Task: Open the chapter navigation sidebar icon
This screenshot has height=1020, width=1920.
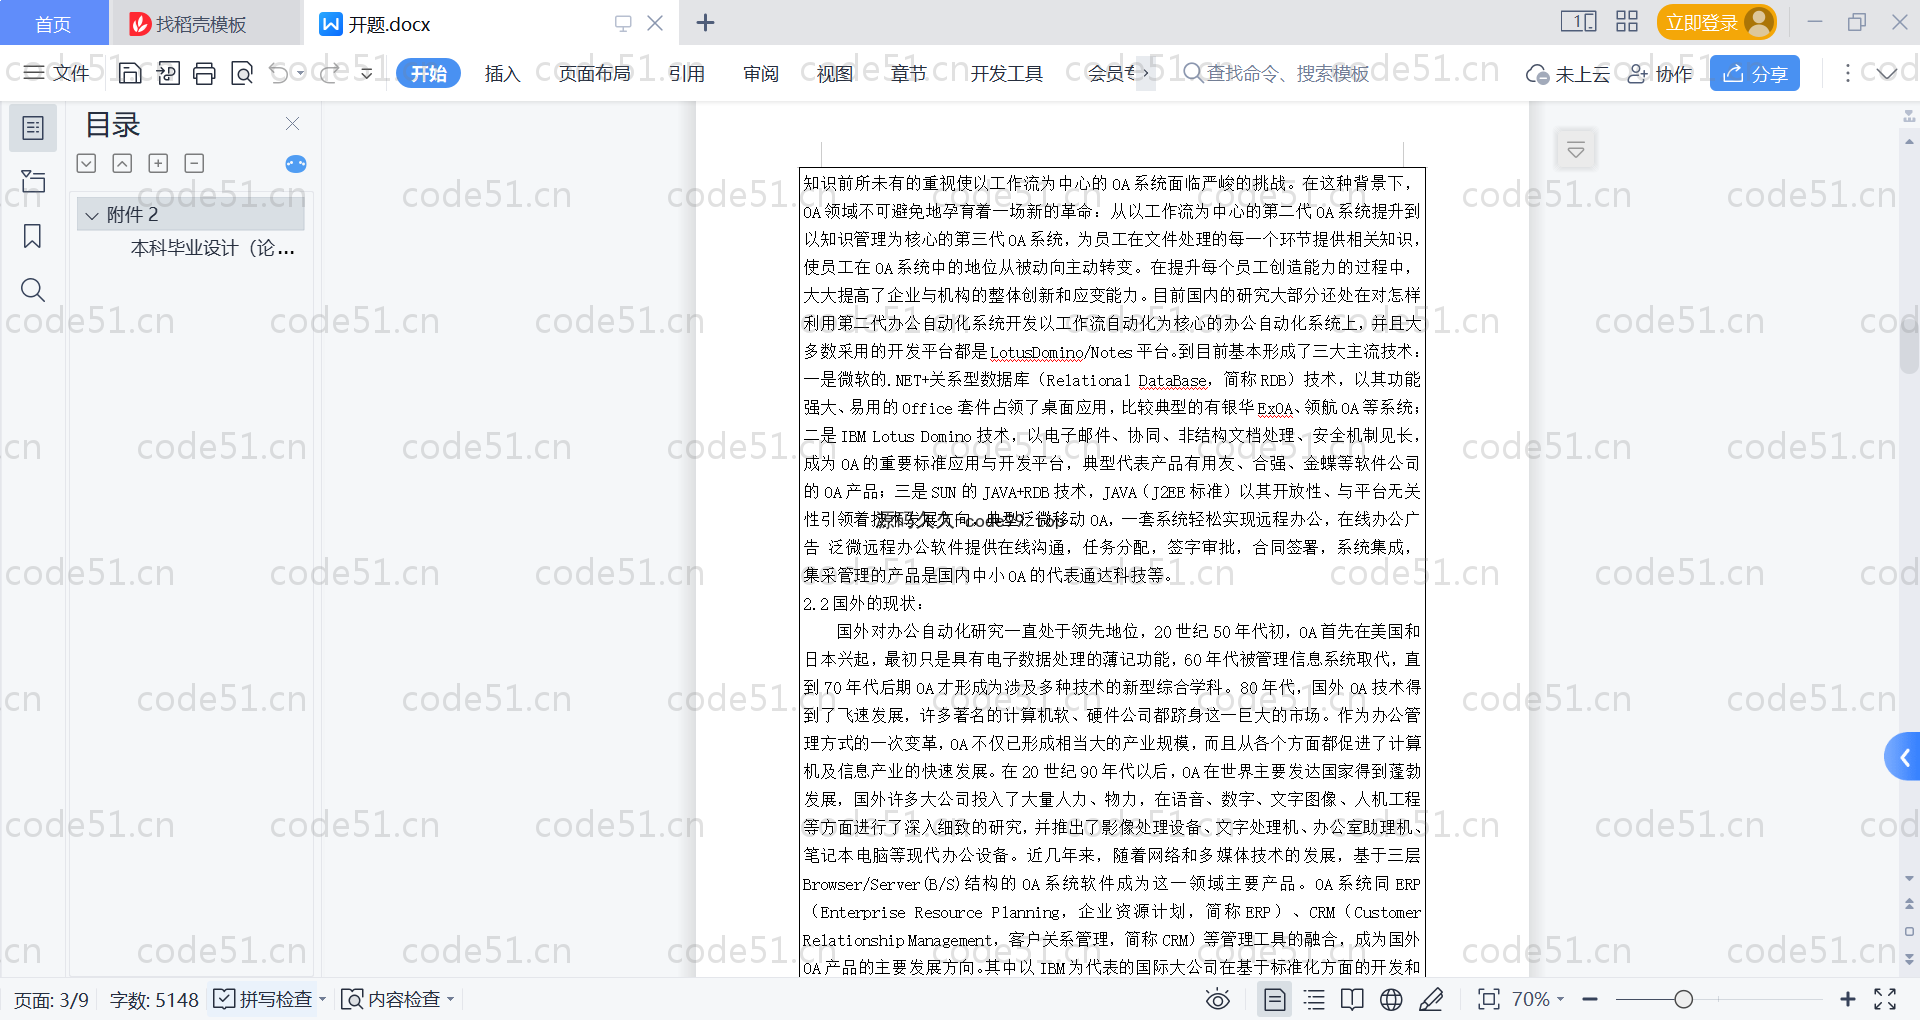Action: (x=33, y=181)
